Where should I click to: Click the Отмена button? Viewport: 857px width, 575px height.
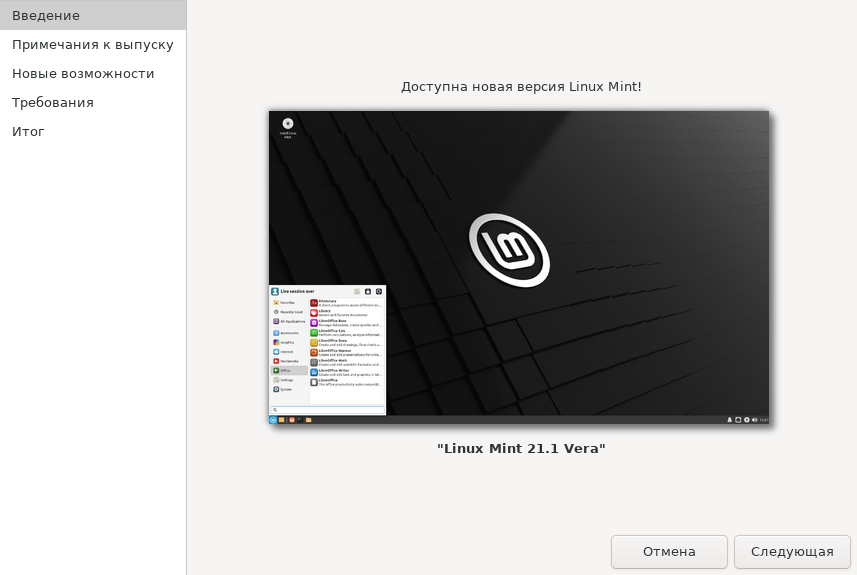(669, 551)
